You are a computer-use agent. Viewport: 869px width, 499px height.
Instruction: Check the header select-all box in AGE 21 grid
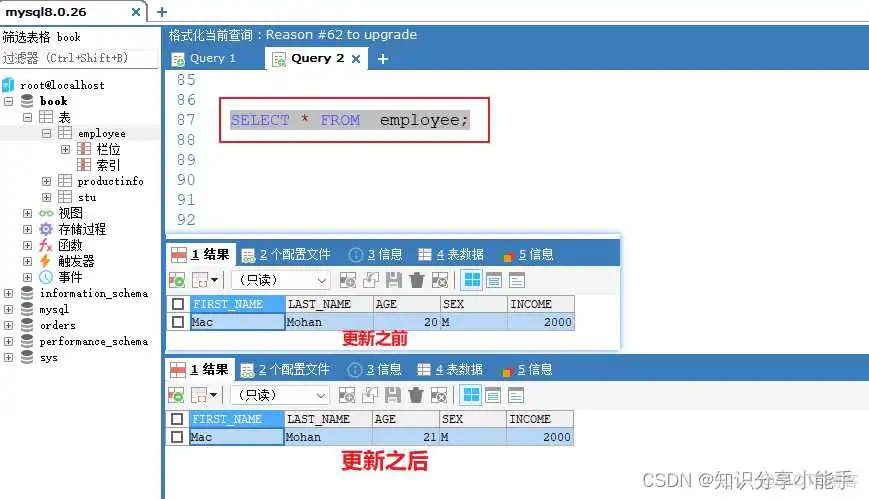coord(177,419)
